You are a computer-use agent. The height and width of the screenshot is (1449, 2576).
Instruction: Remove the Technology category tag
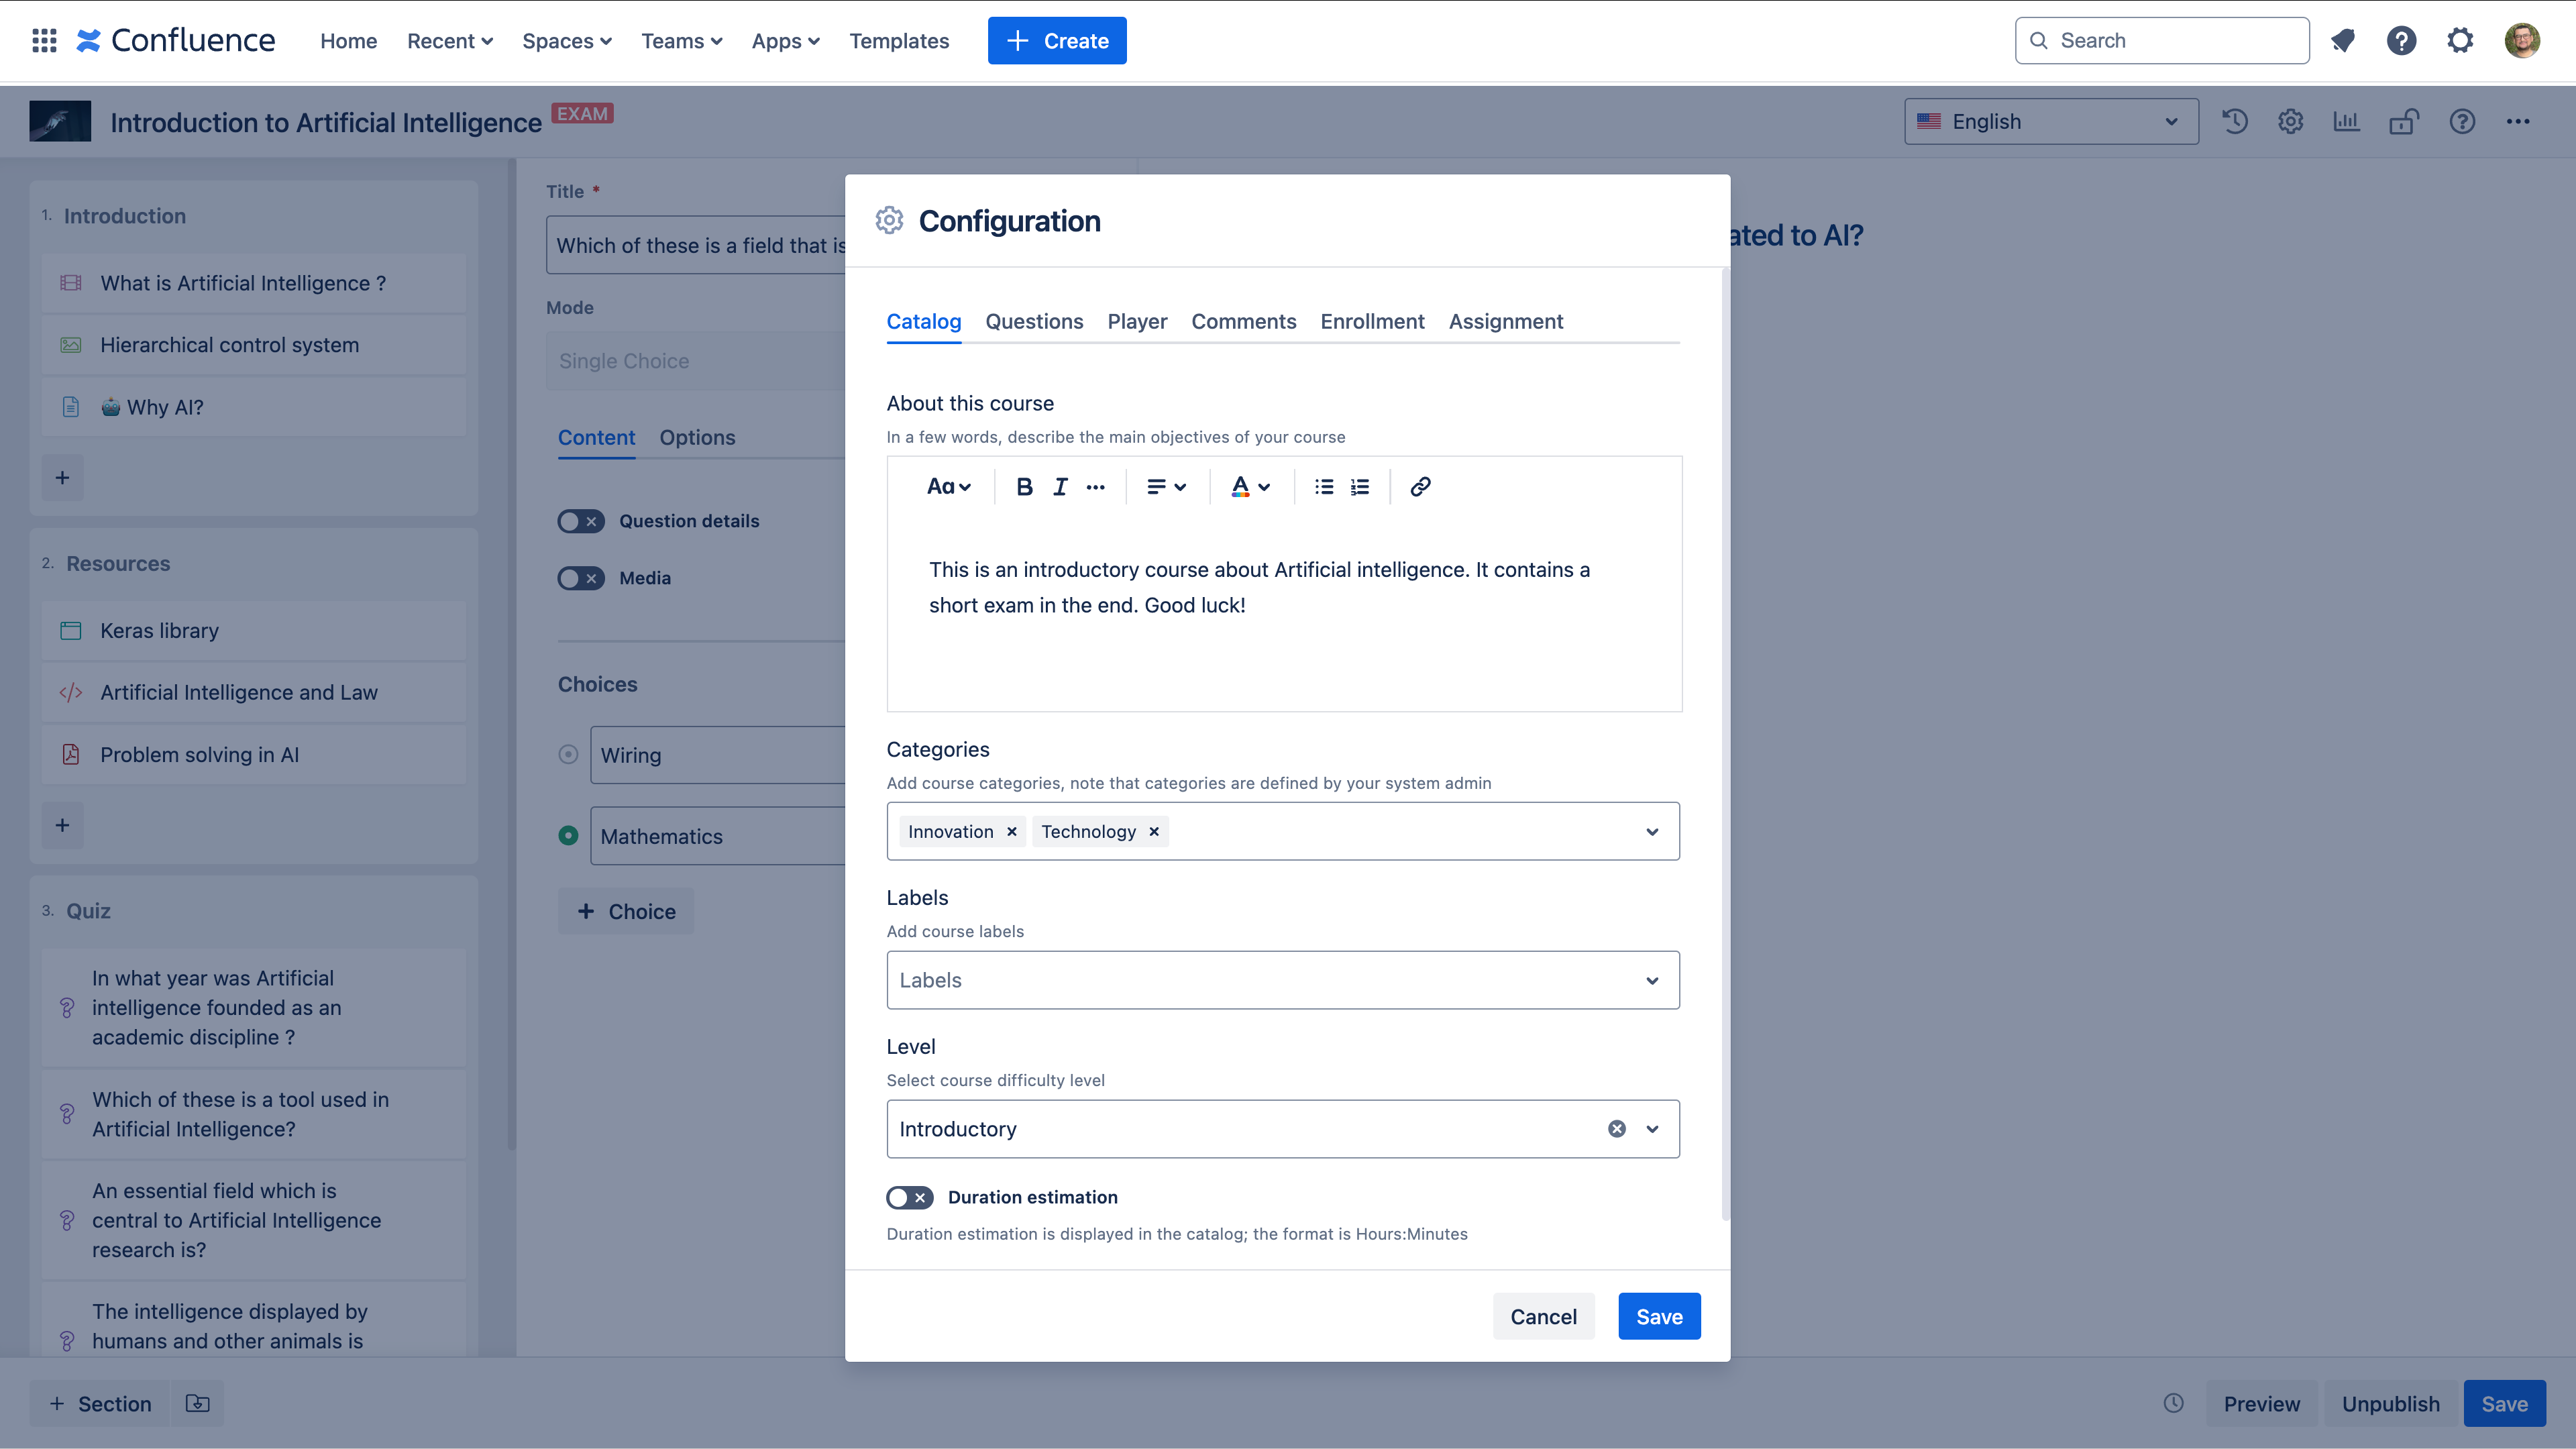click(x=1154, y=832)
